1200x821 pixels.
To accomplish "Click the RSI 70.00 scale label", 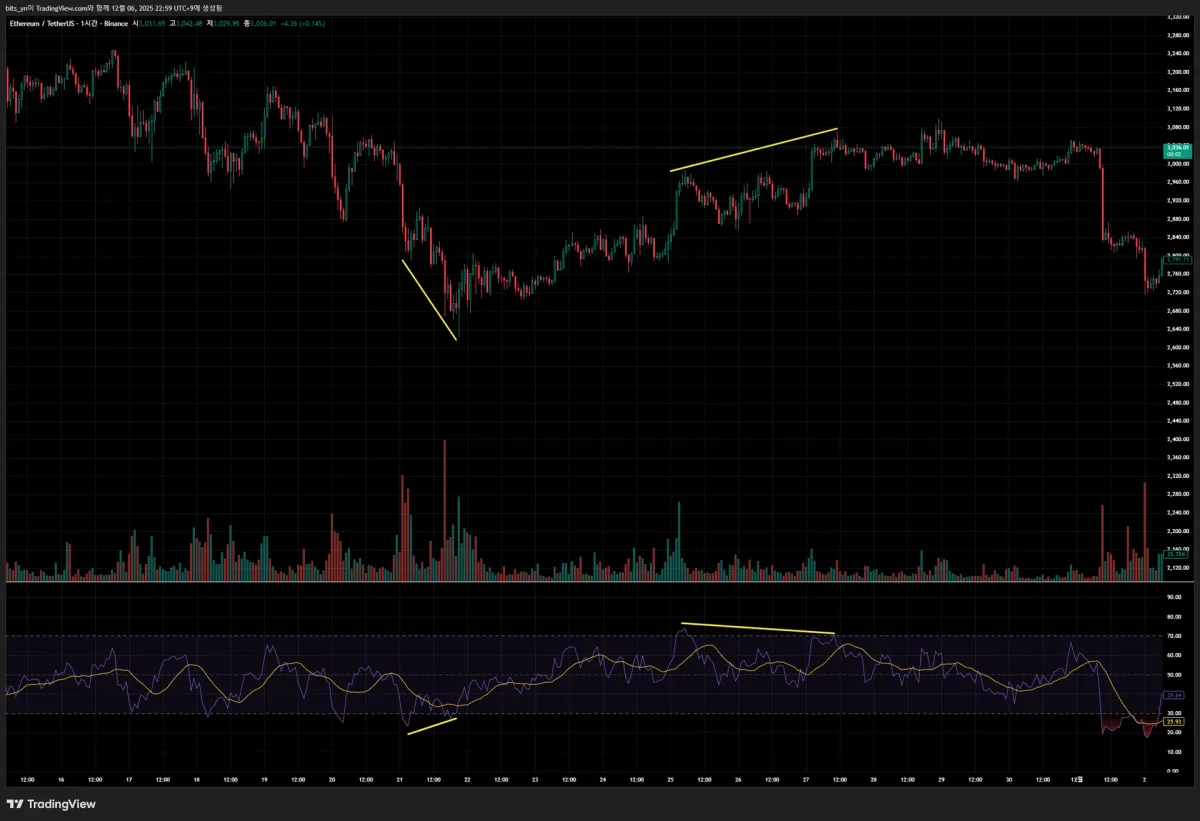I will pyautogui.click(x=1174, y=636).
